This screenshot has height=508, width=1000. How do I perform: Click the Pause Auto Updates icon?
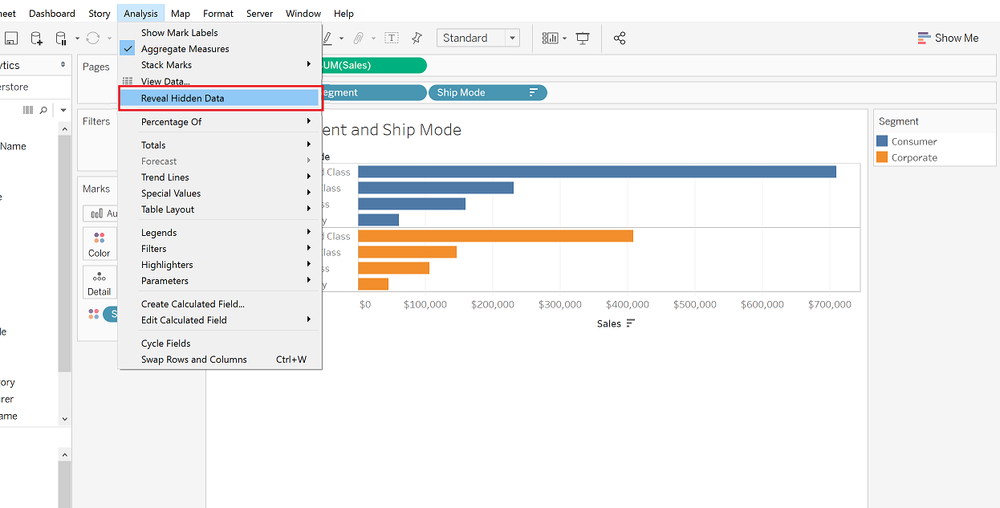pyautogui.click(x=61, y=38)
